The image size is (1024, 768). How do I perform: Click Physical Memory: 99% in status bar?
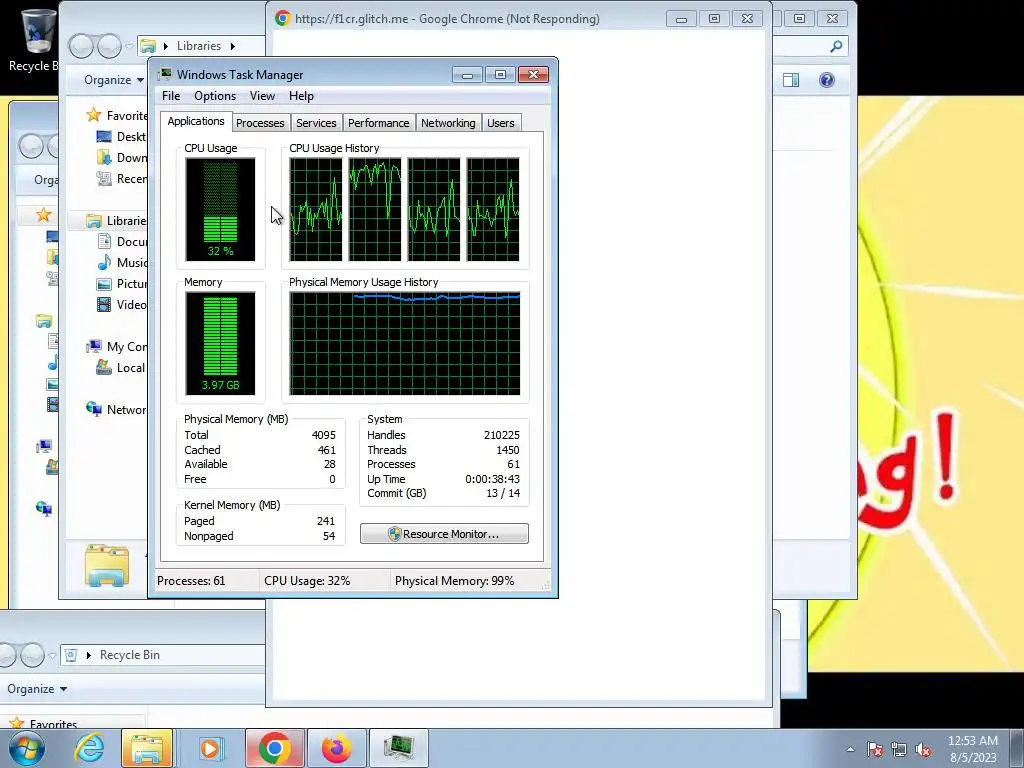click(x=455, y=581)
